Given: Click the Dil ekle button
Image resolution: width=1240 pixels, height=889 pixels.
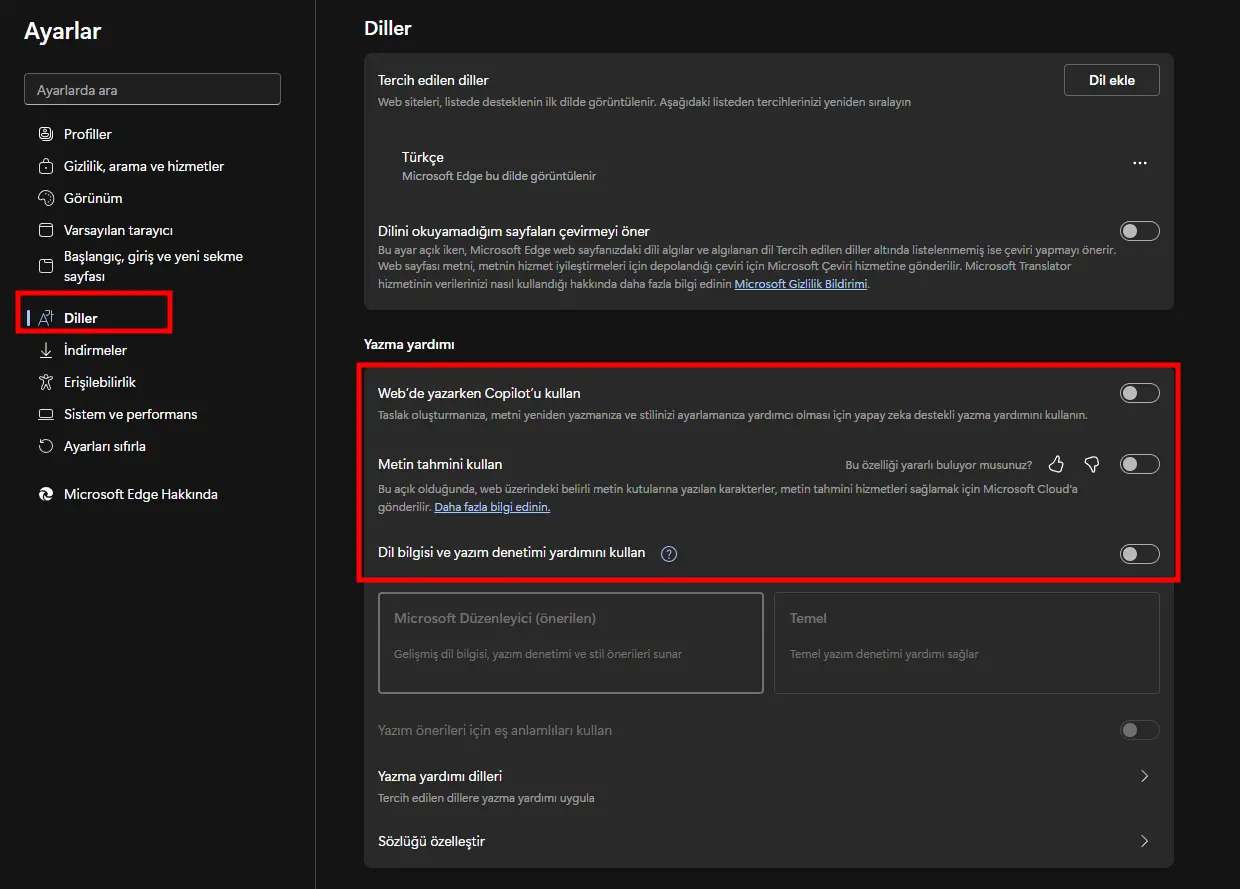Looking at the screenshot, I should pos(1111,80).
